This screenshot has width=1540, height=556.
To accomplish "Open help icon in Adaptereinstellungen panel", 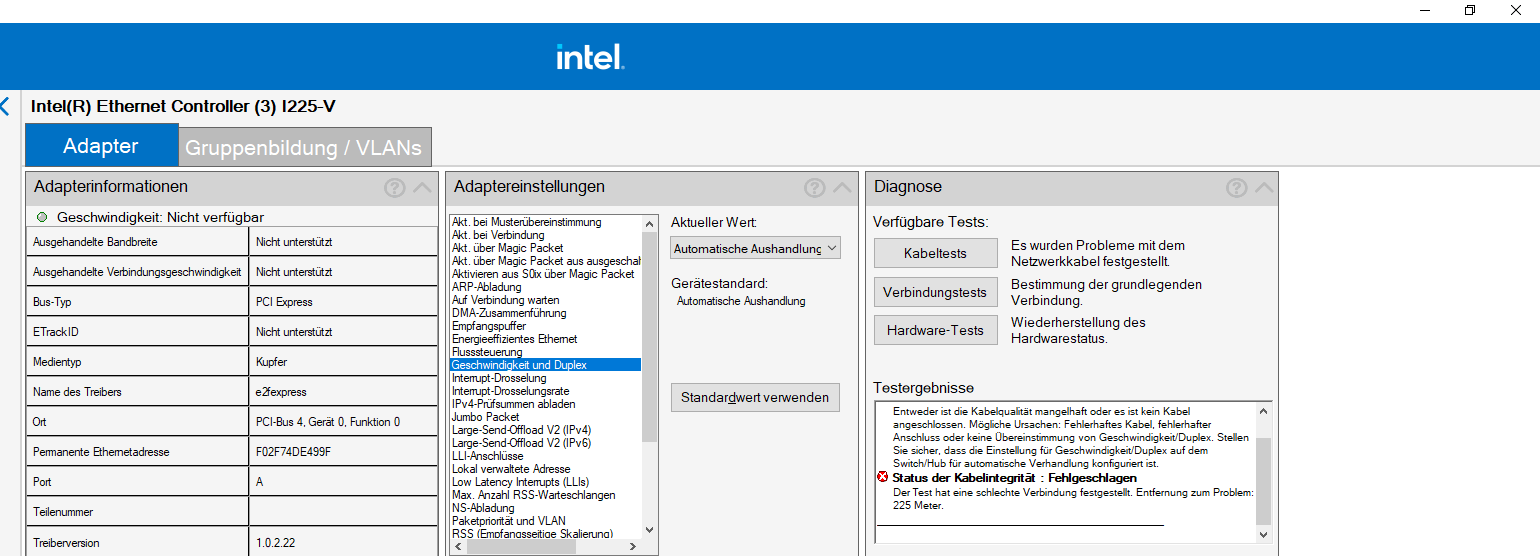I will 814,187.
